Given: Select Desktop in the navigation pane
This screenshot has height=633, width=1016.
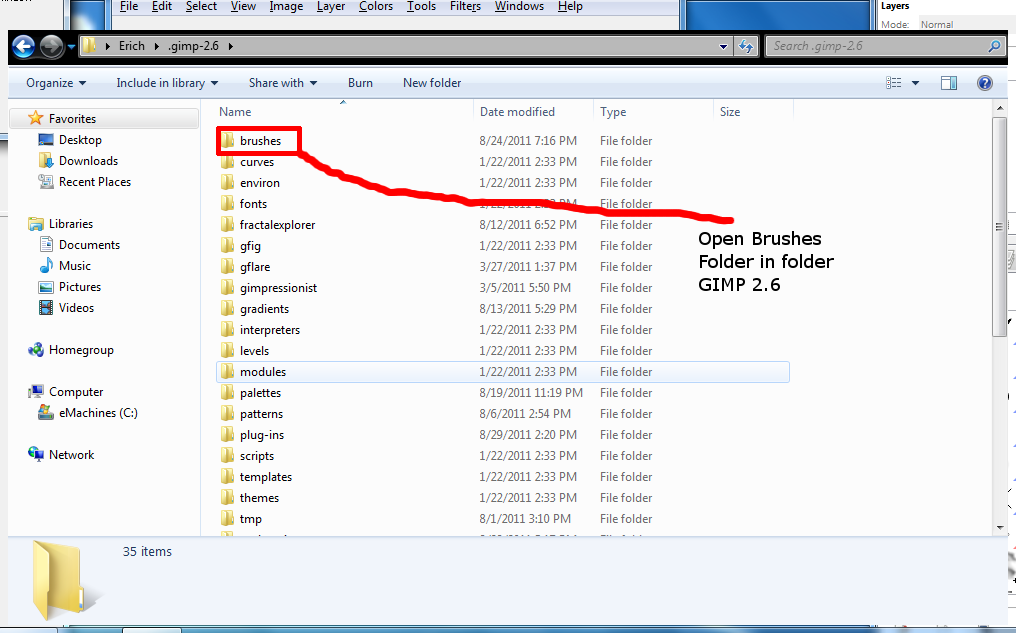Looking at the screenshot, I should point(80,140).
